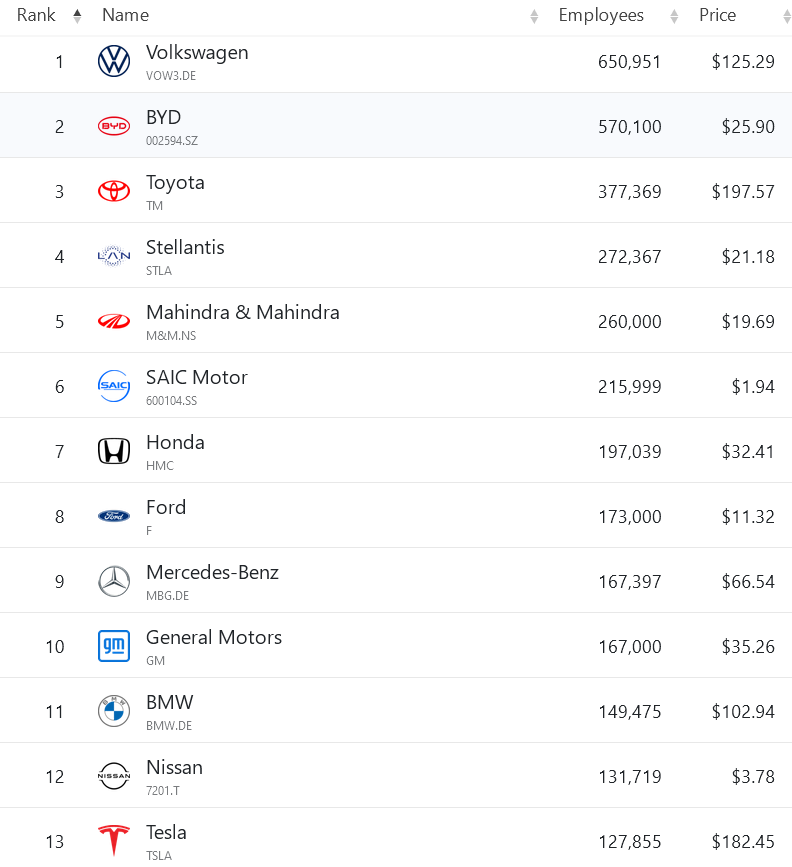The image size is (792, 867).
Task: Open the Nissan company name link
Action: 174,767
